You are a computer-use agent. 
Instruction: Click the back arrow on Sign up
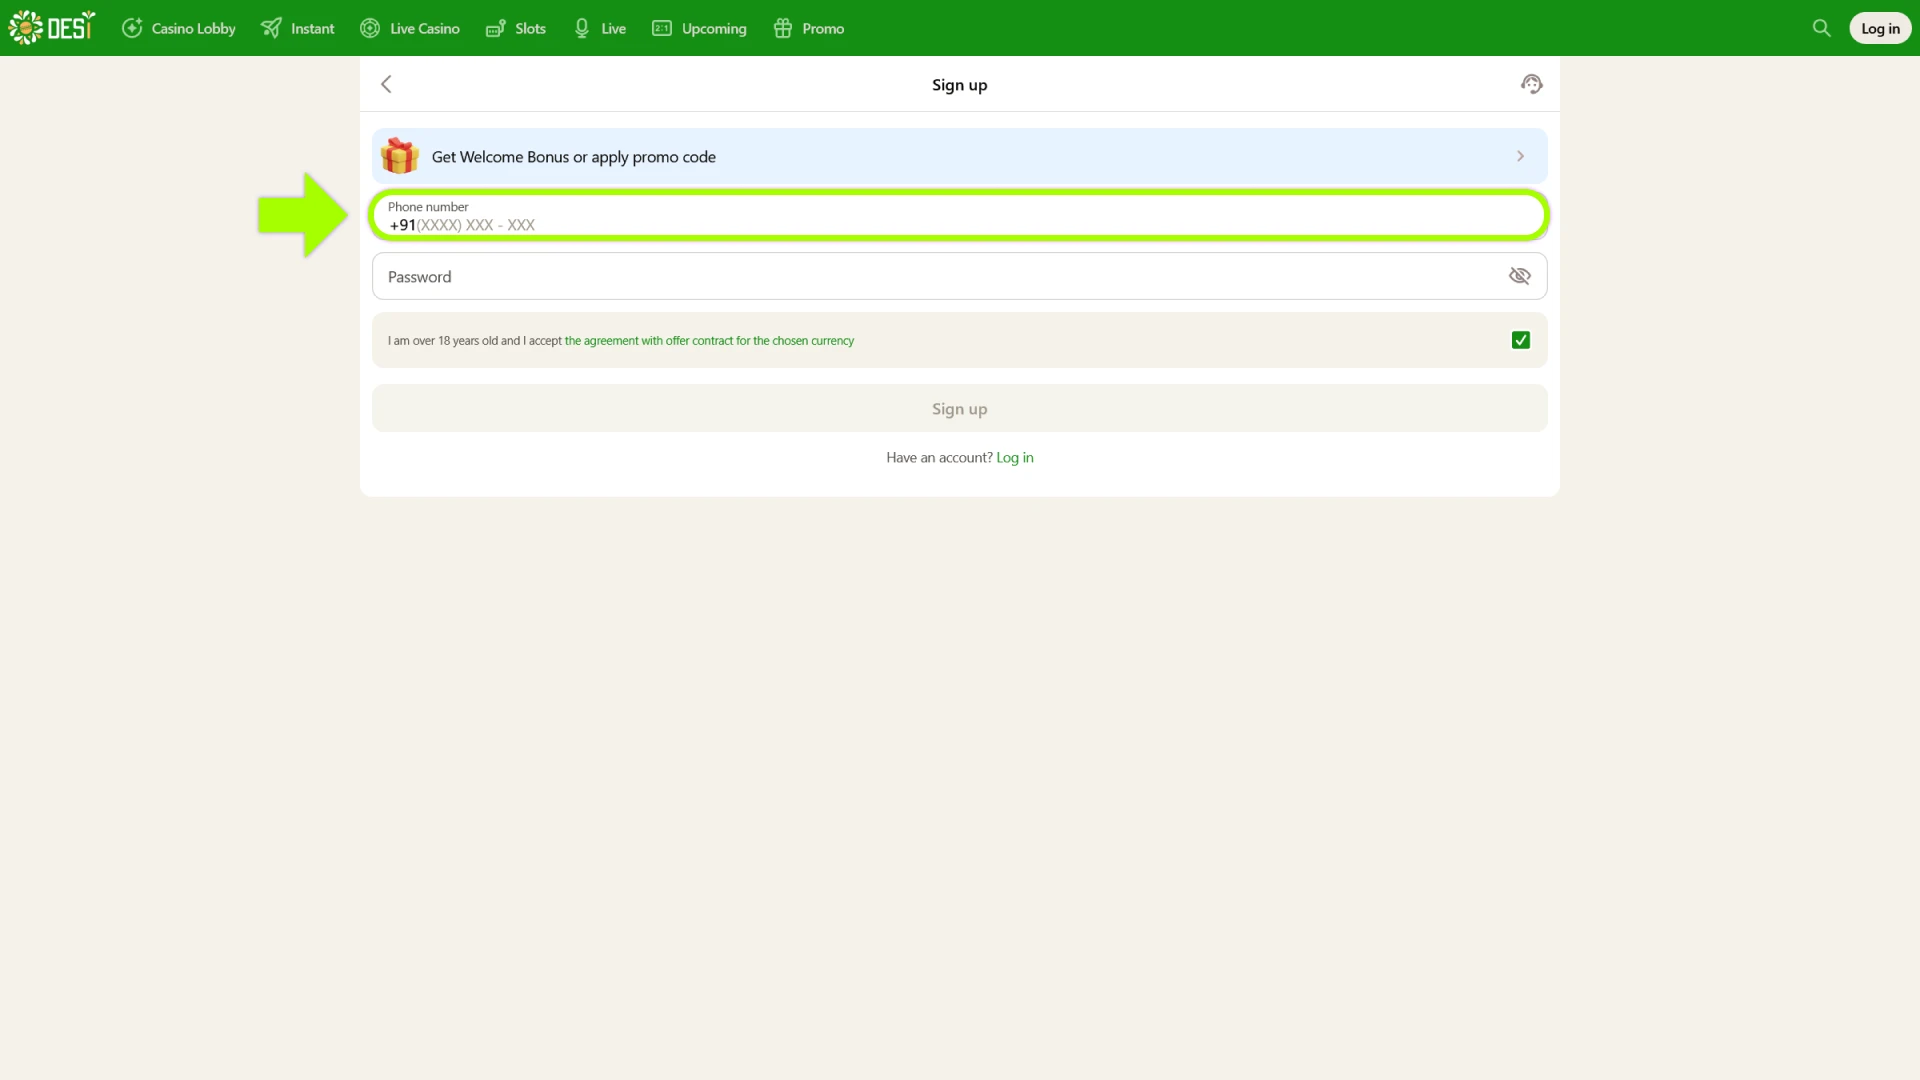386,84
